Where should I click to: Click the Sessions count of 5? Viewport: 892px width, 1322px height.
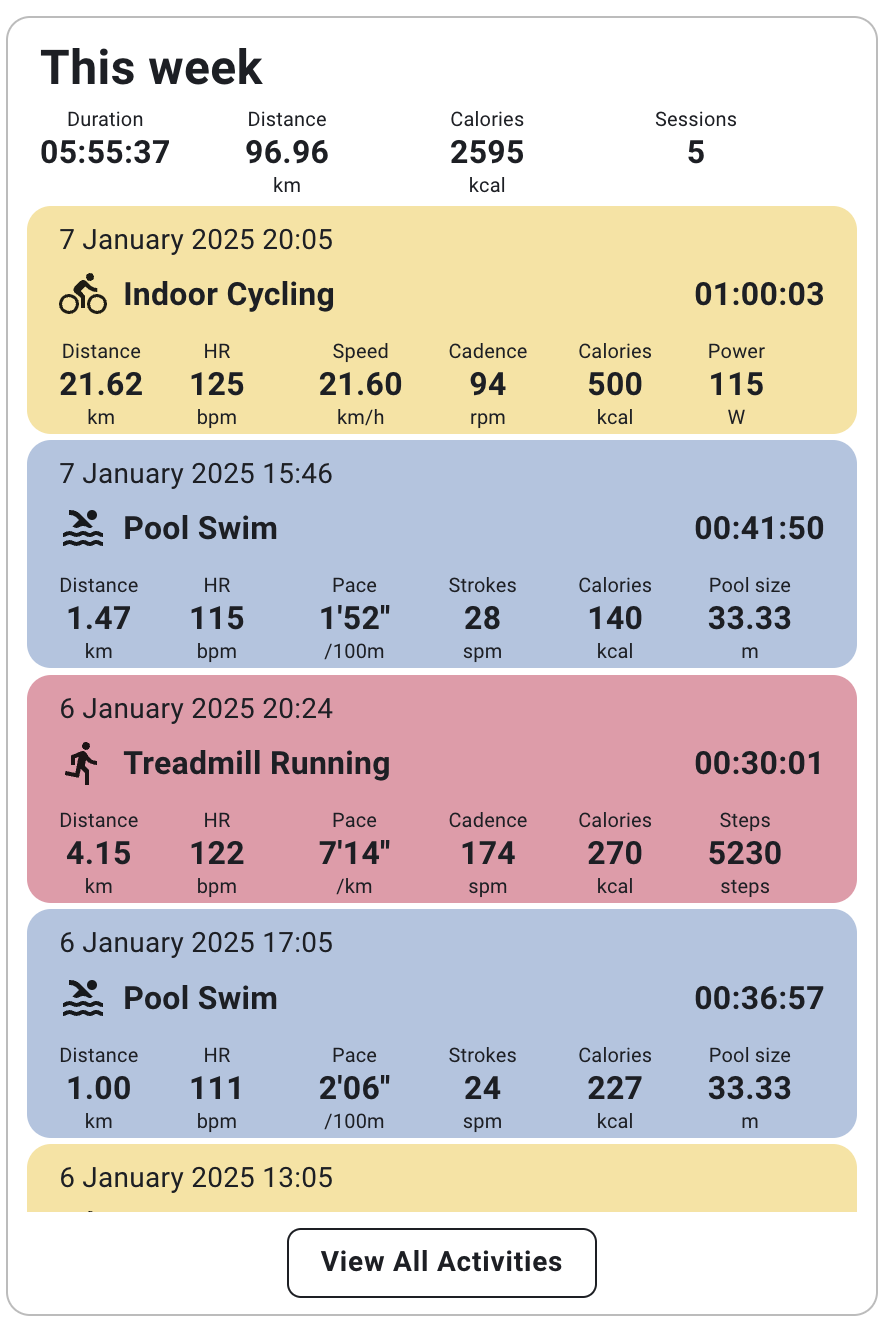click(696, 152)
